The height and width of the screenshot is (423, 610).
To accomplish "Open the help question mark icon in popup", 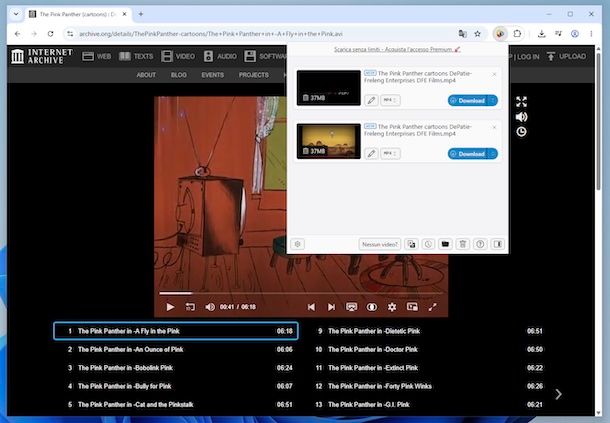I will coord(480,244).
